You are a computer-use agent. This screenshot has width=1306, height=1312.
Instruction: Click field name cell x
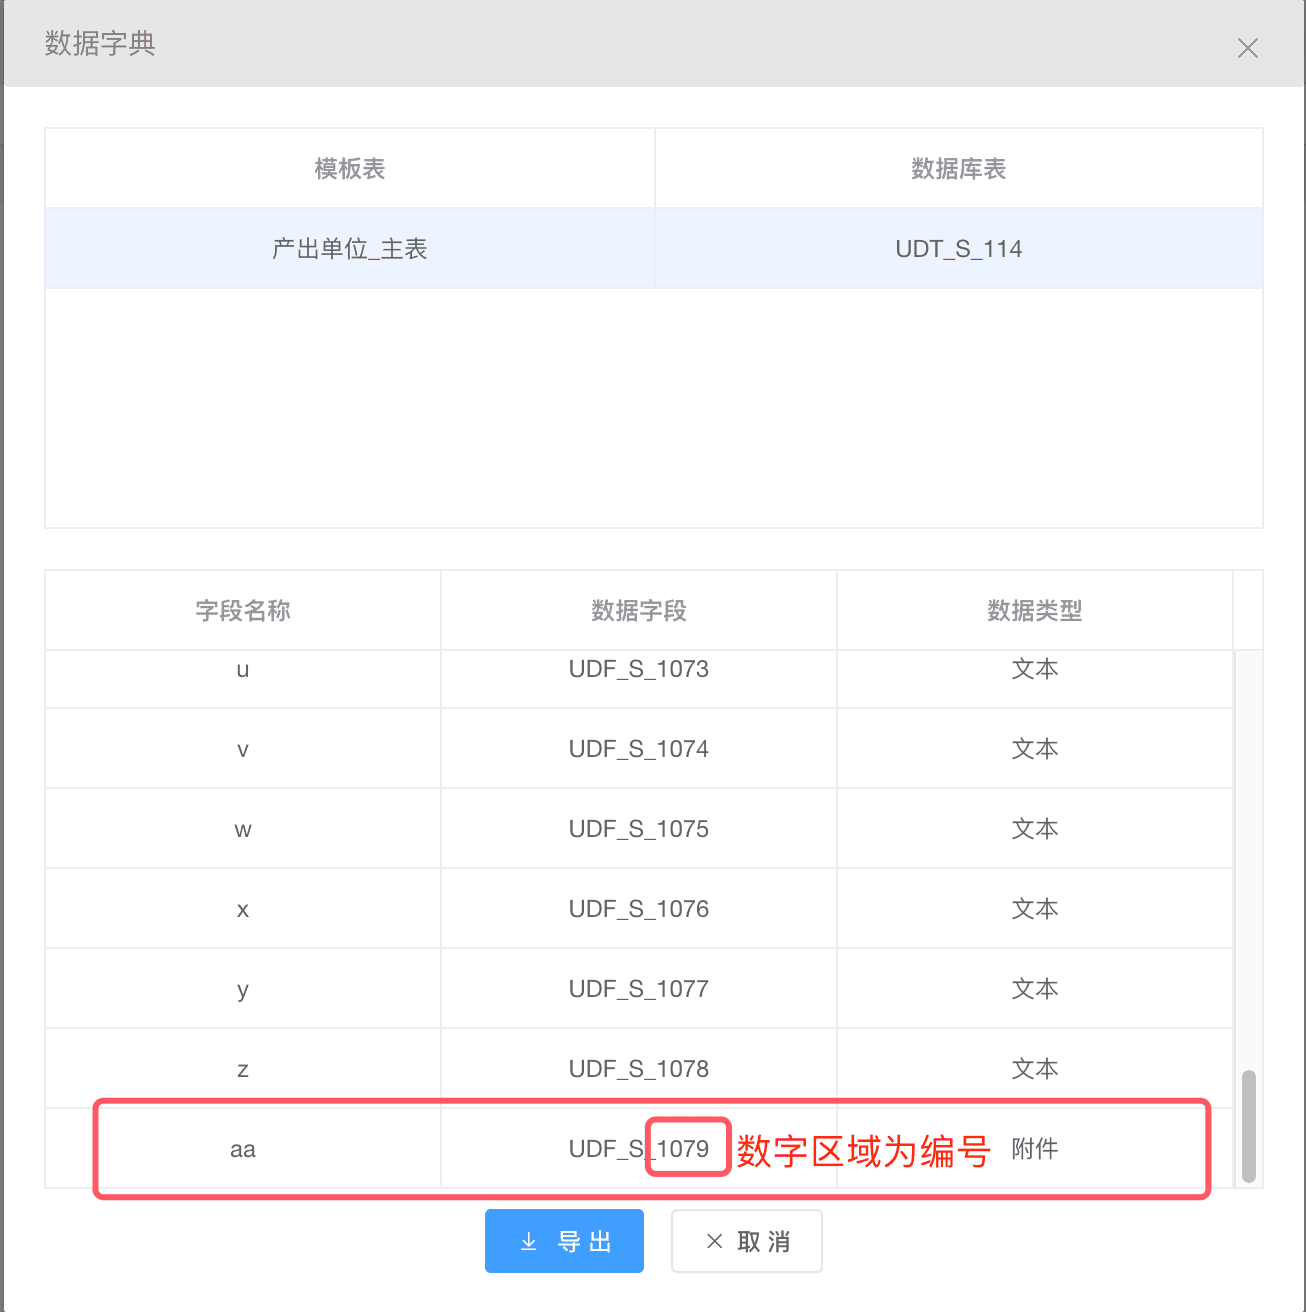pos(243,909)
